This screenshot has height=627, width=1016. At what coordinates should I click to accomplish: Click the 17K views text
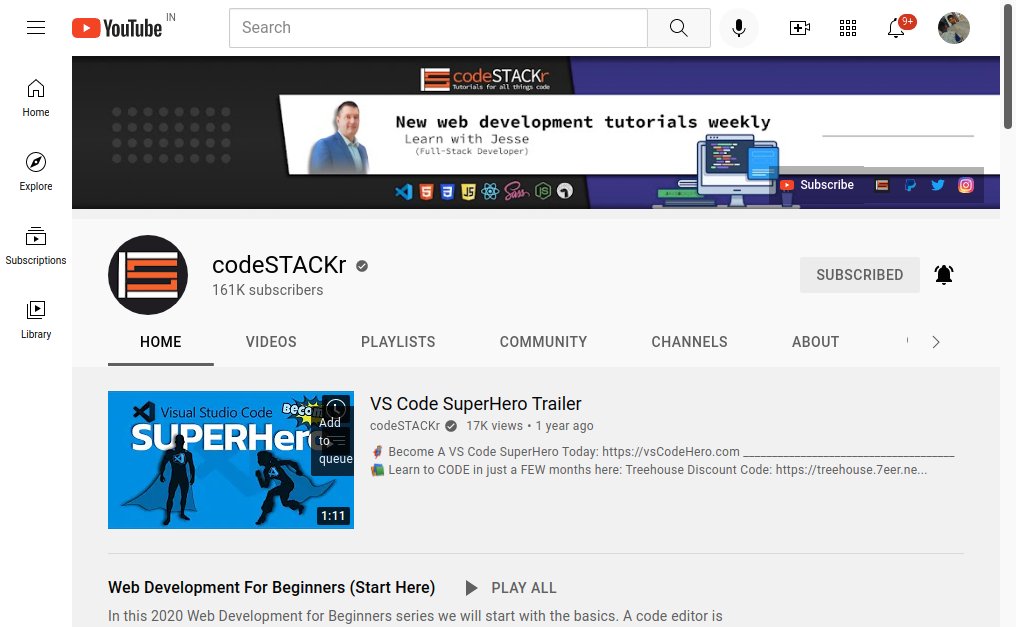click(x=494, y=426)
